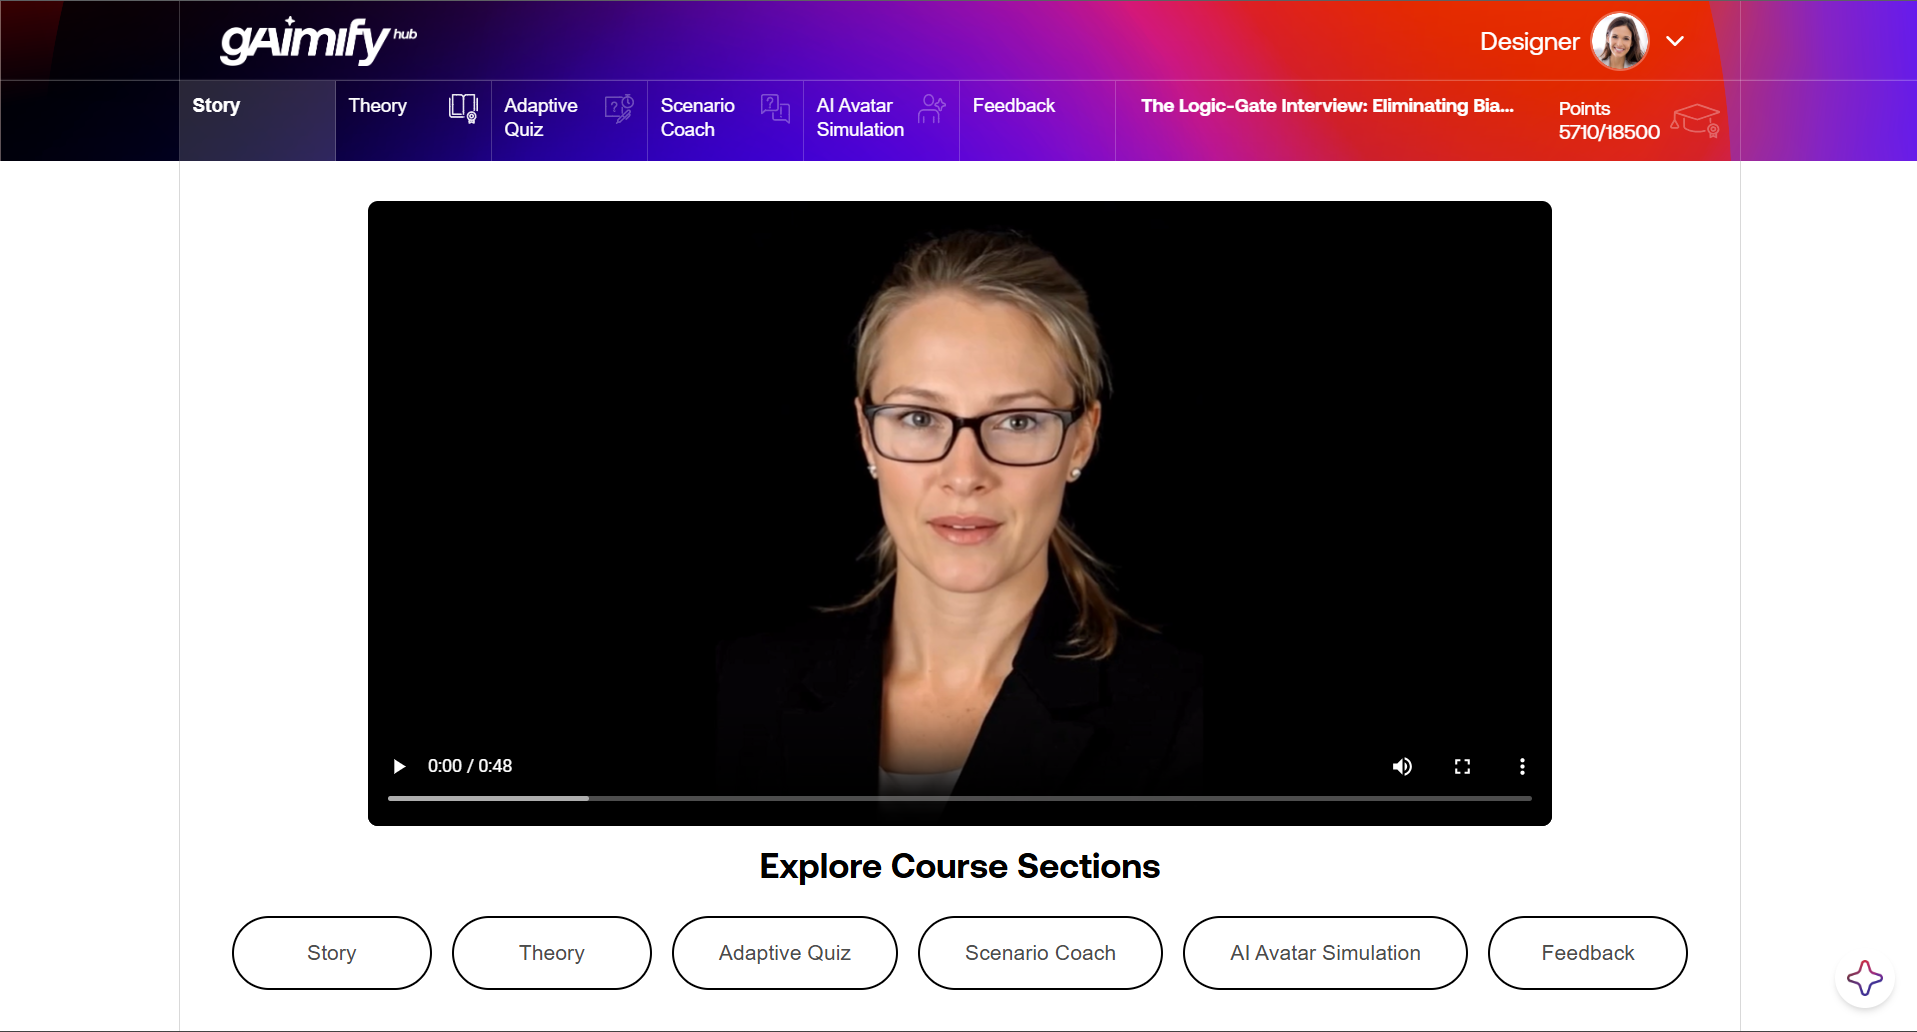Open the Feedback tab in navbar
The image size is (1917, 1032).
pyautogui.click(x=1013, y=106)
